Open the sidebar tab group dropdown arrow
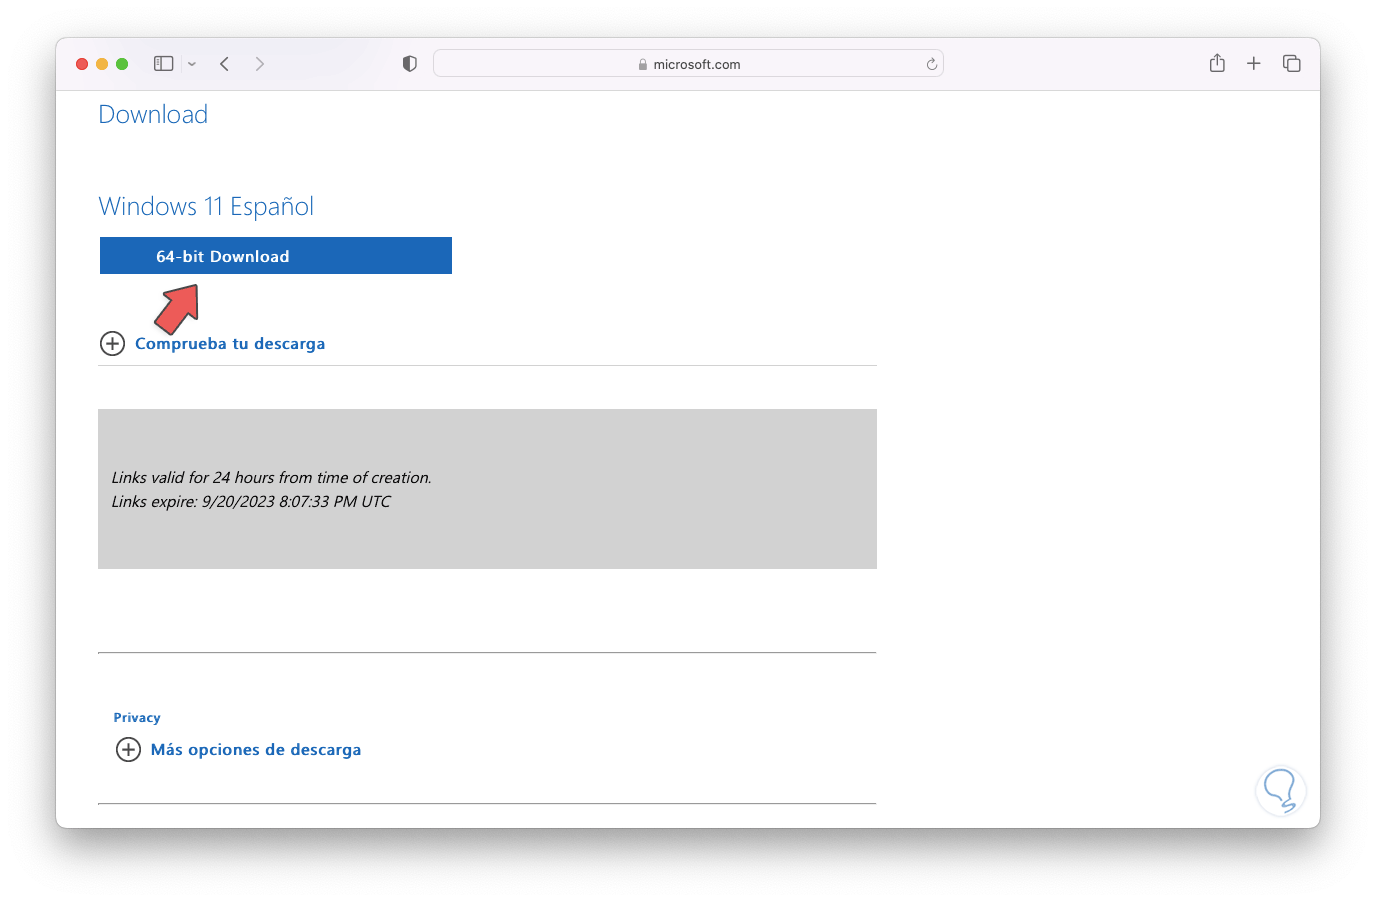The height and width of the screenshot is (902, 1376). (x=192, y=64)
